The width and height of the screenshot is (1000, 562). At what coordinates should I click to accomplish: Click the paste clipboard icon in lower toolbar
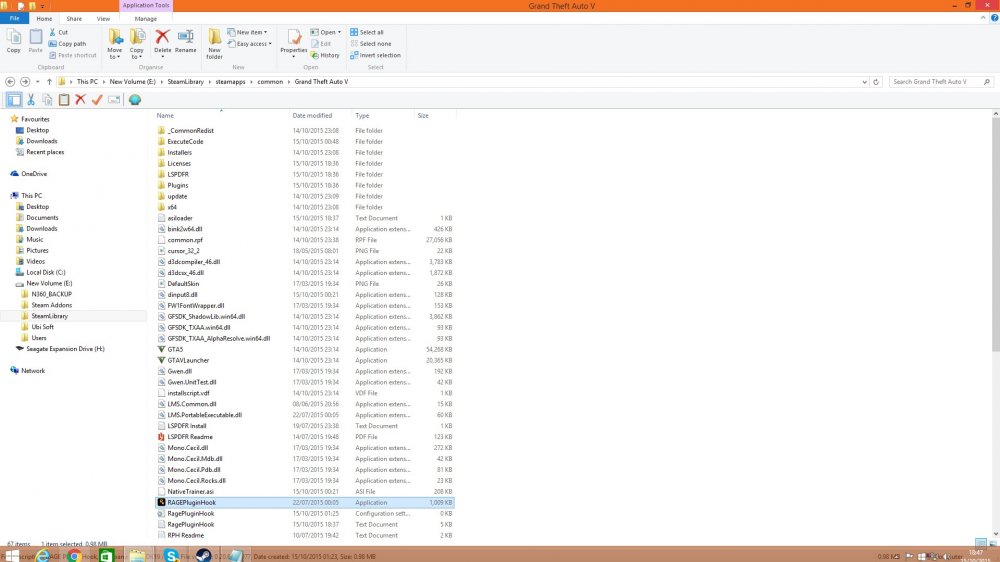64,100
